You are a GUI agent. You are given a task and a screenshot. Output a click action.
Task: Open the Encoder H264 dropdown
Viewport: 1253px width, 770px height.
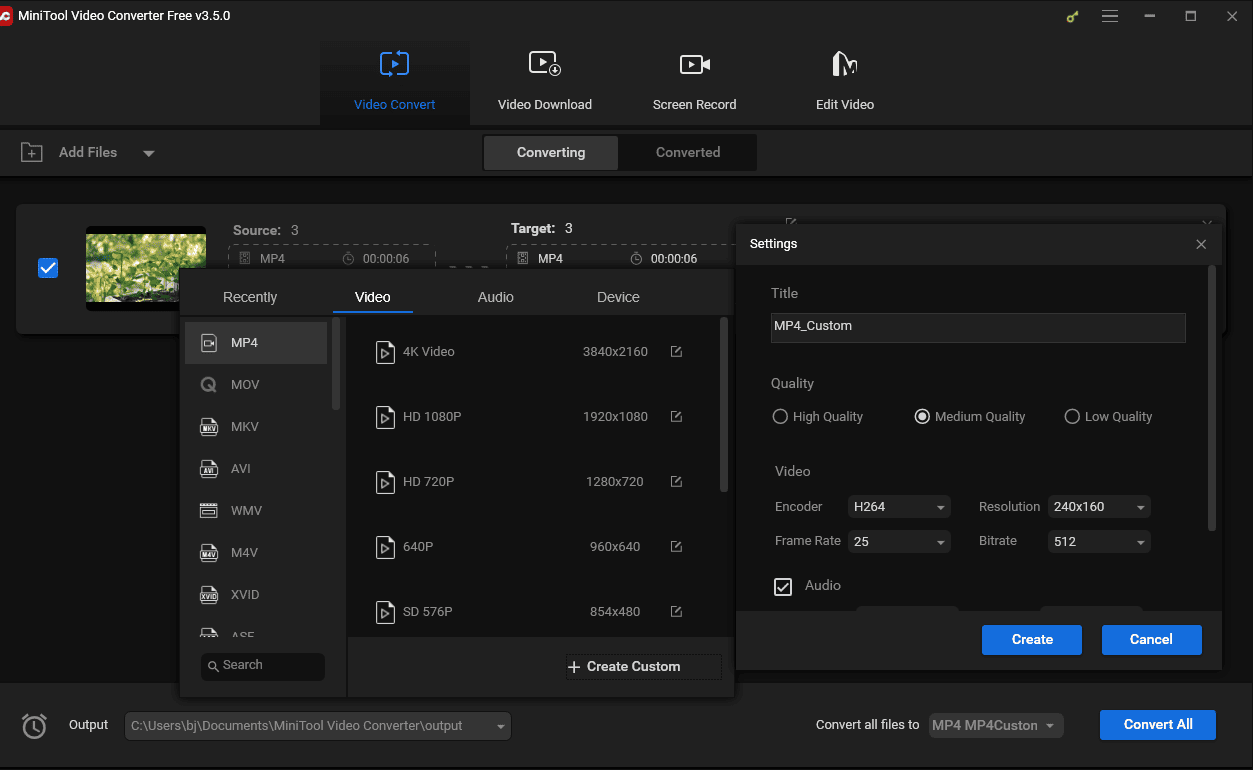coord(899,507)
